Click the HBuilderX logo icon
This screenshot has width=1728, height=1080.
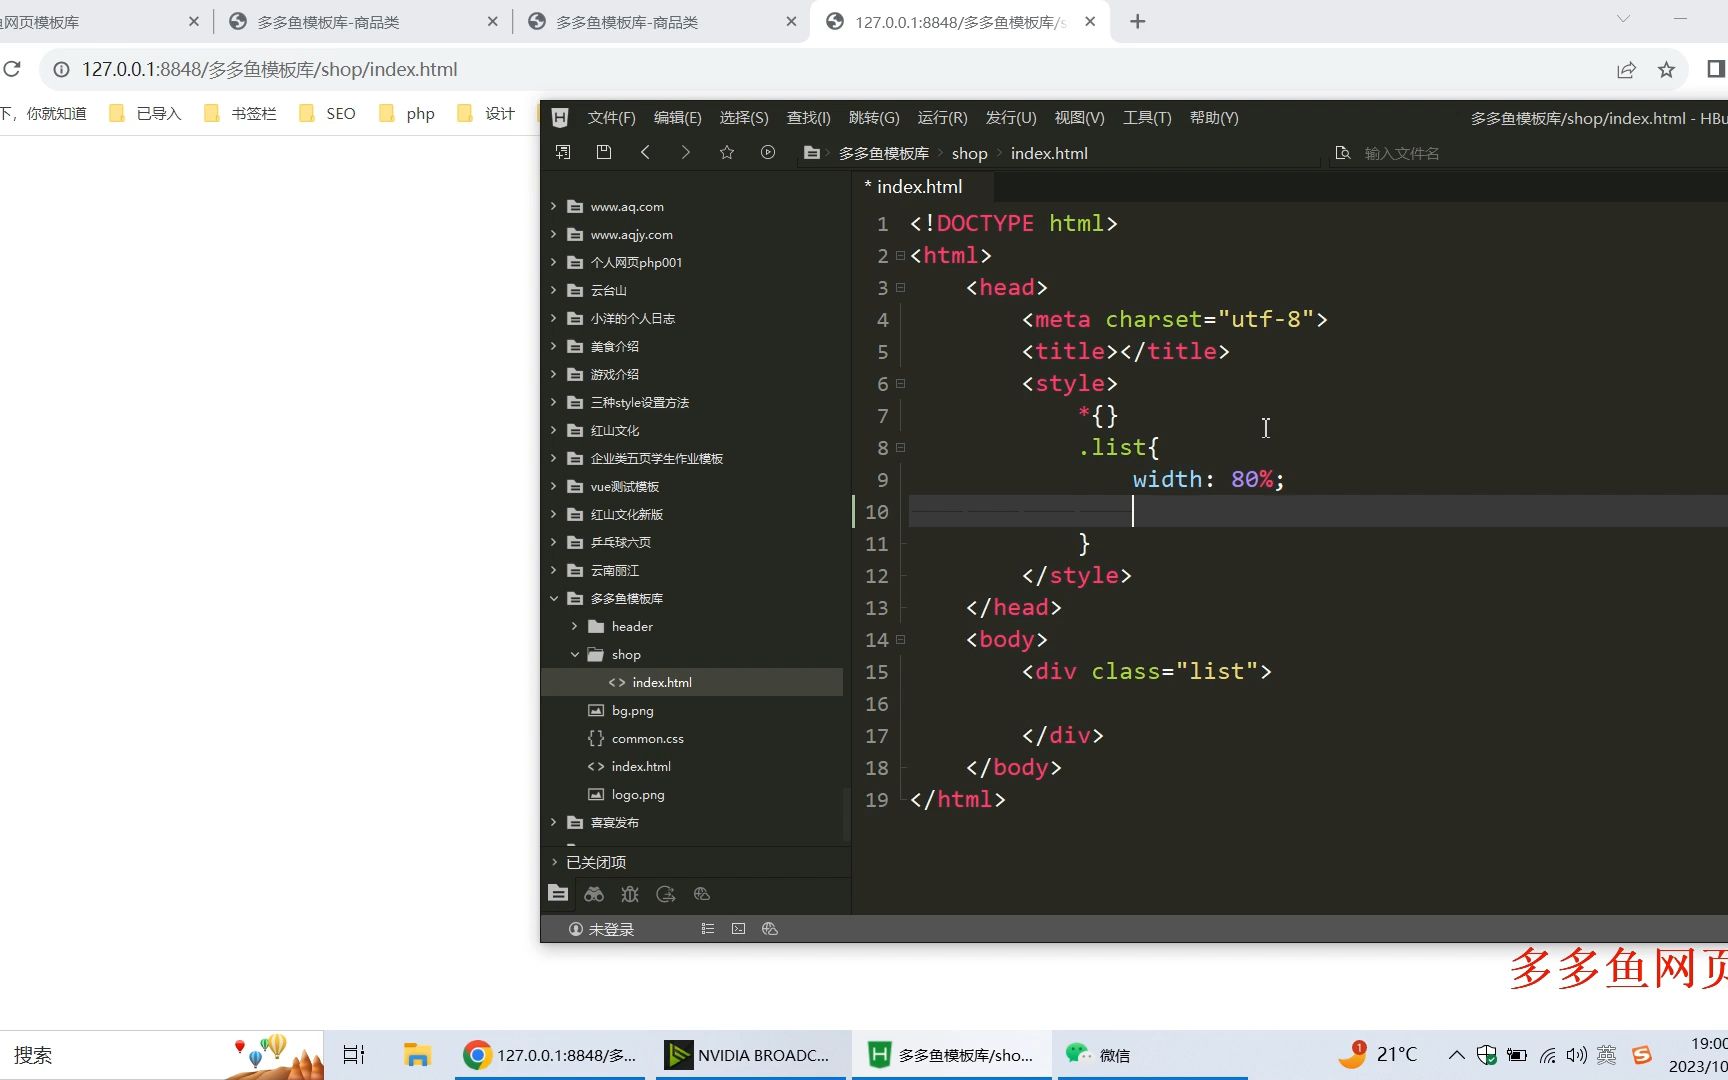coord(560,117)
